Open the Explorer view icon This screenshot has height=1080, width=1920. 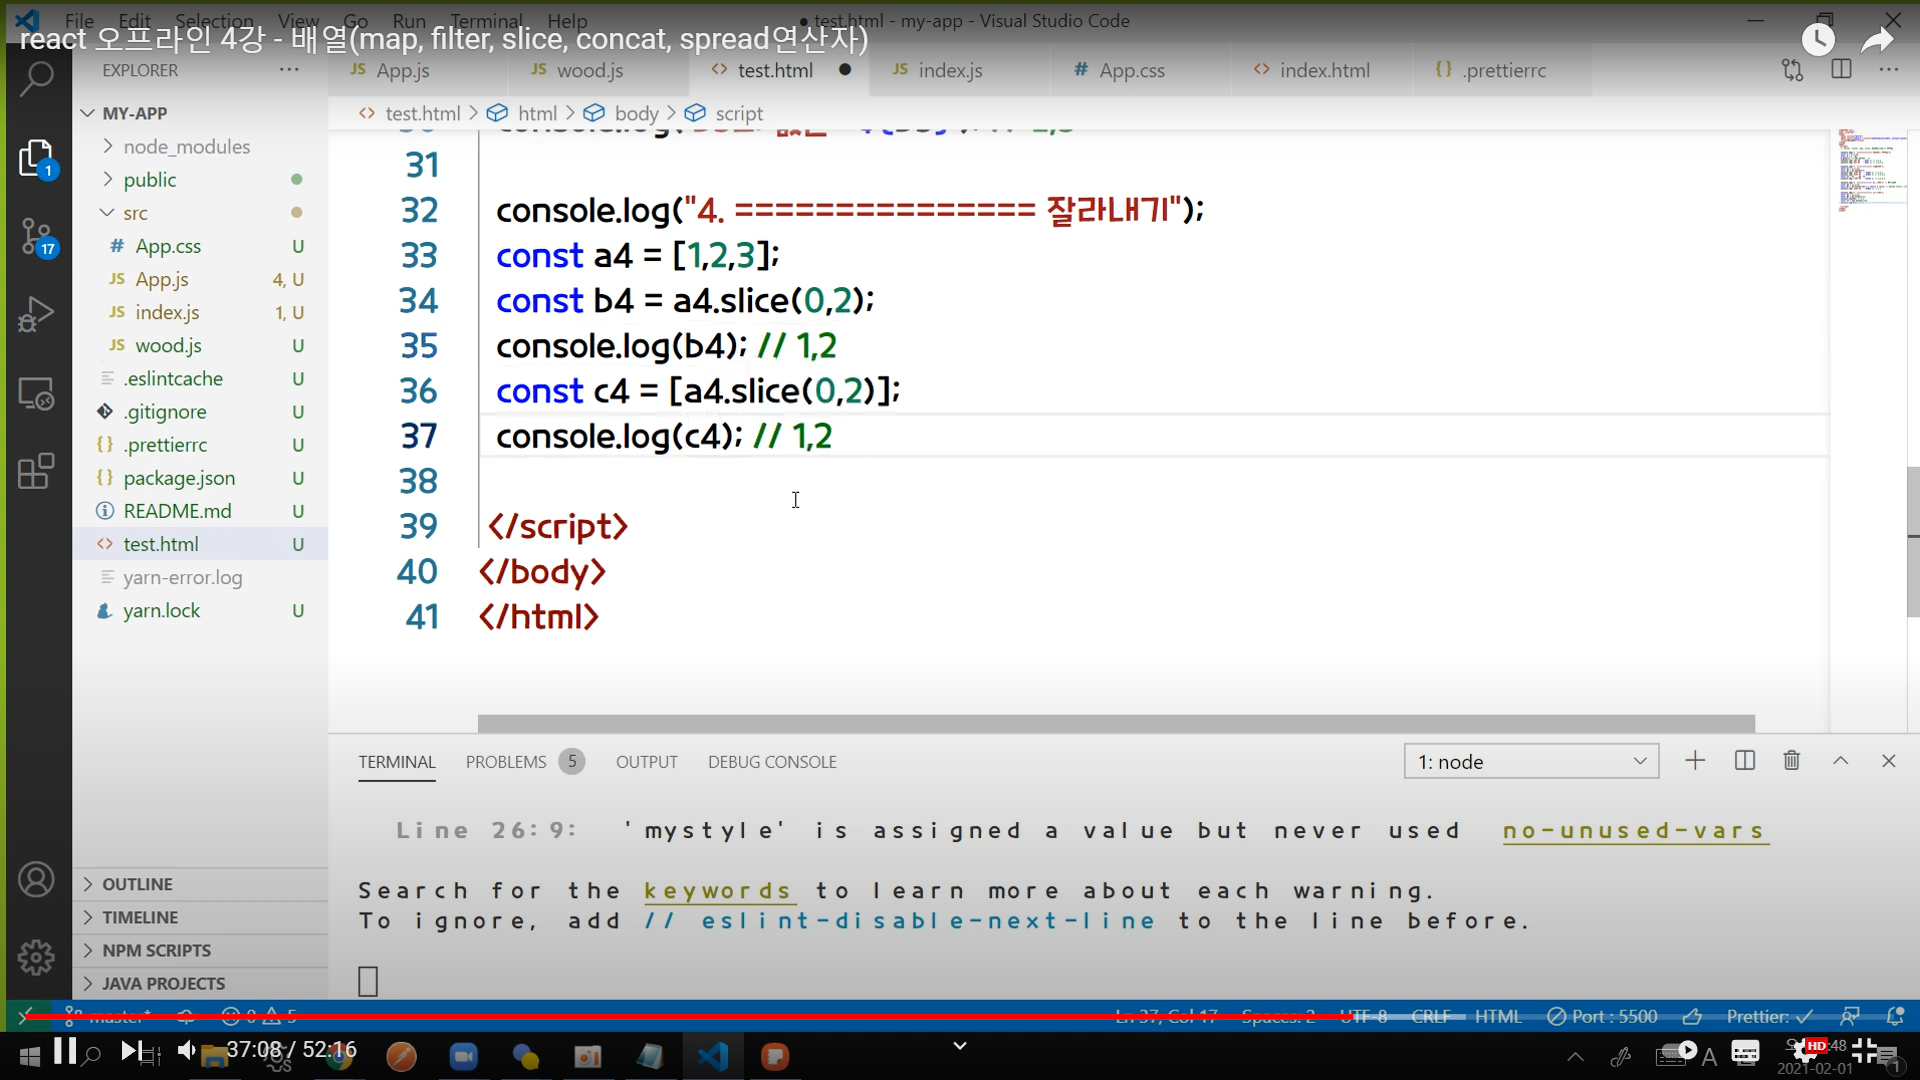[36, 158]
